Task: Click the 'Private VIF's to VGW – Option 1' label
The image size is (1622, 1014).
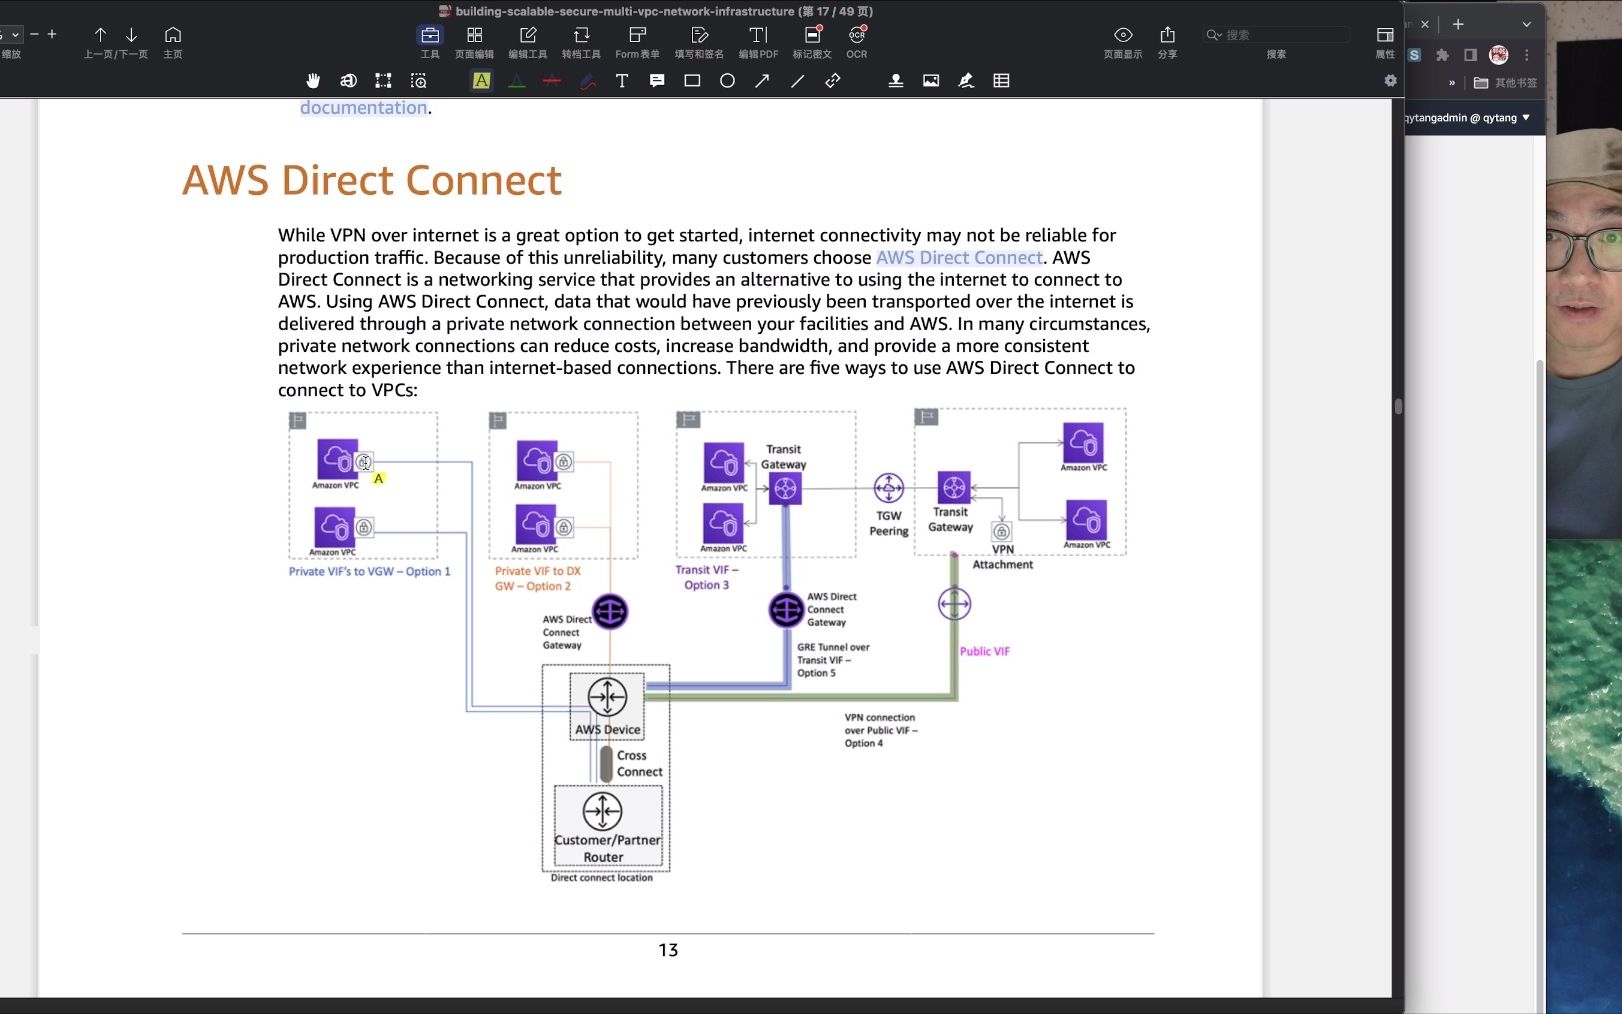Action: [x=369, y=572]
